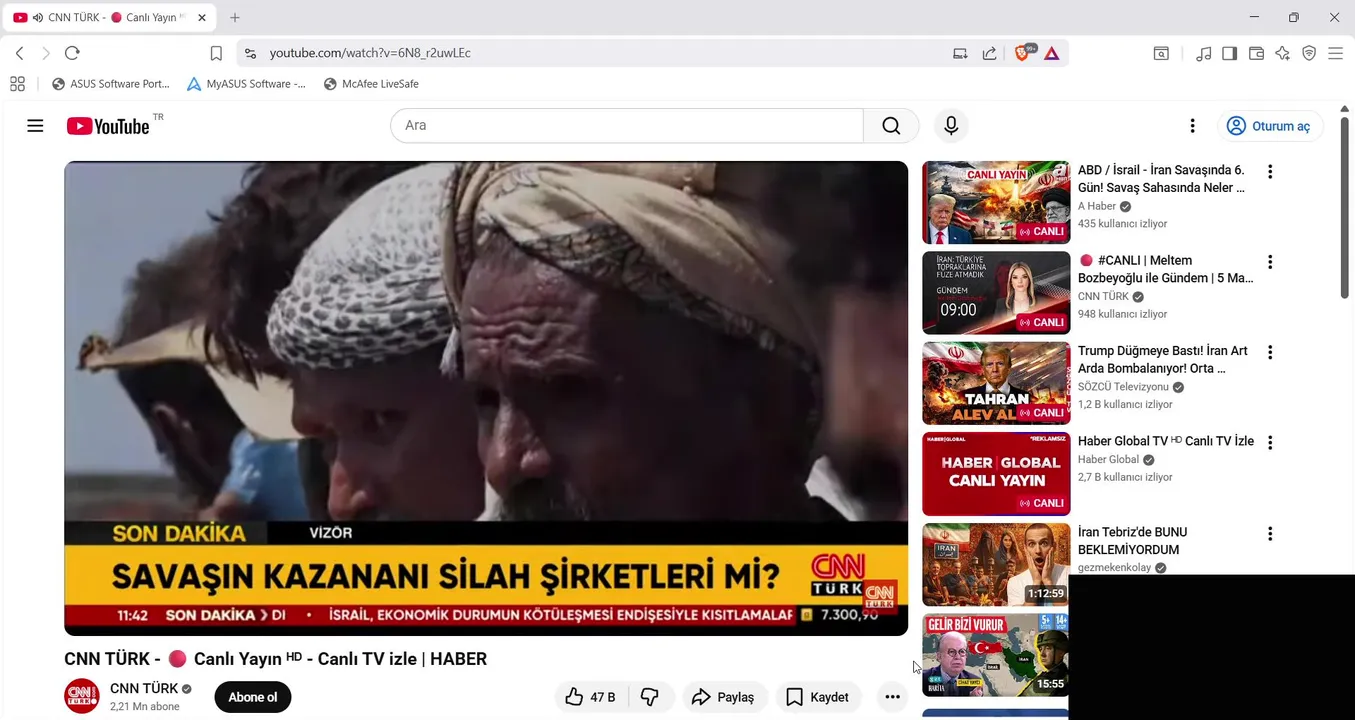Reload the page
Image resolution: width=1355 pixels, height=720 pixels.
coord(72,53)
